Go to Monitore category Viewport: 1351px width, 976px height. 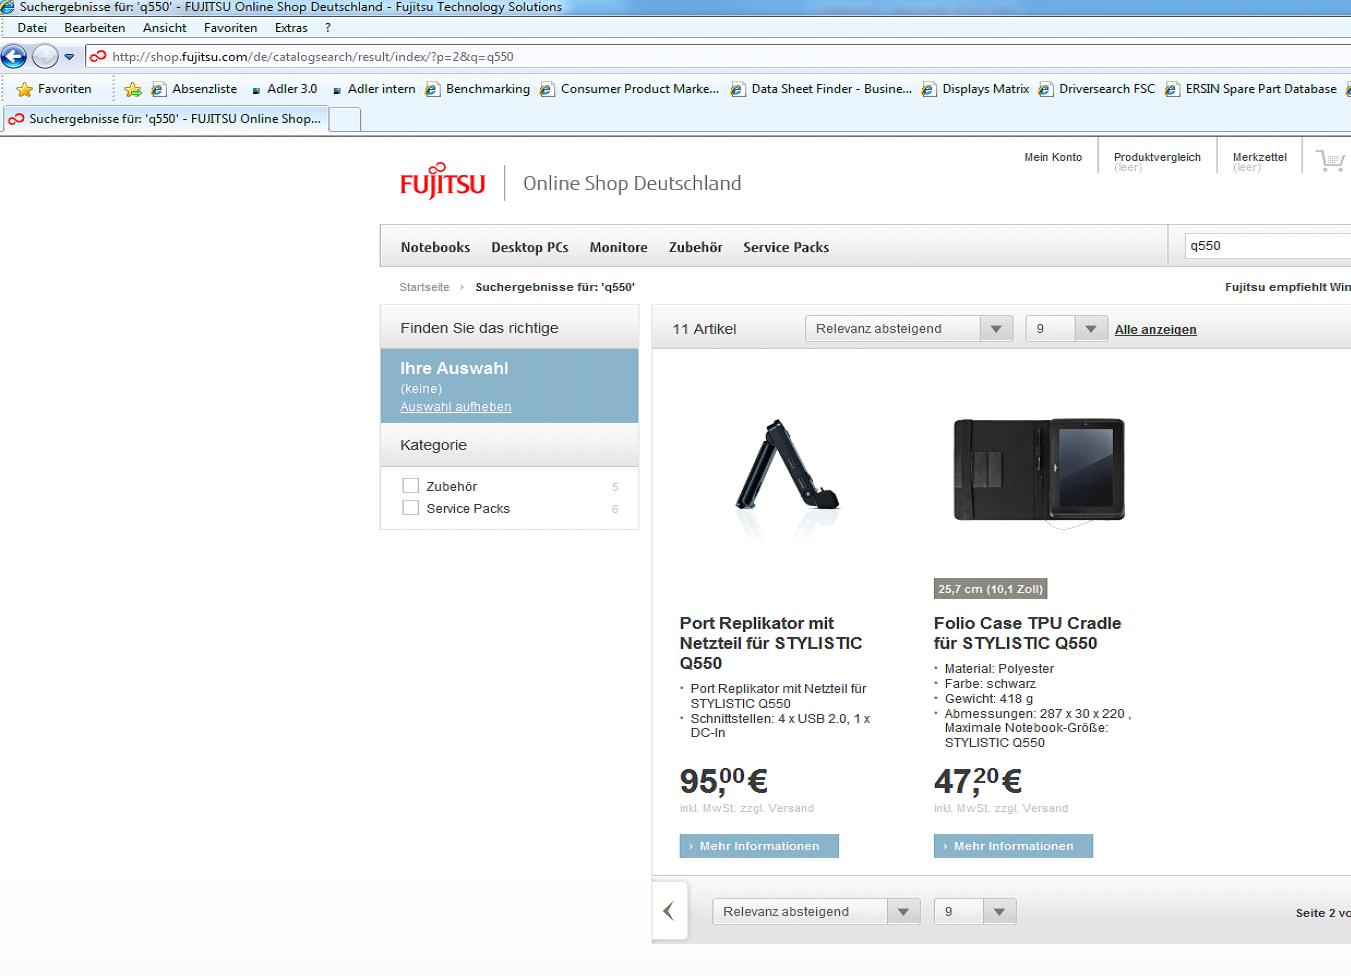click(618, 247)
